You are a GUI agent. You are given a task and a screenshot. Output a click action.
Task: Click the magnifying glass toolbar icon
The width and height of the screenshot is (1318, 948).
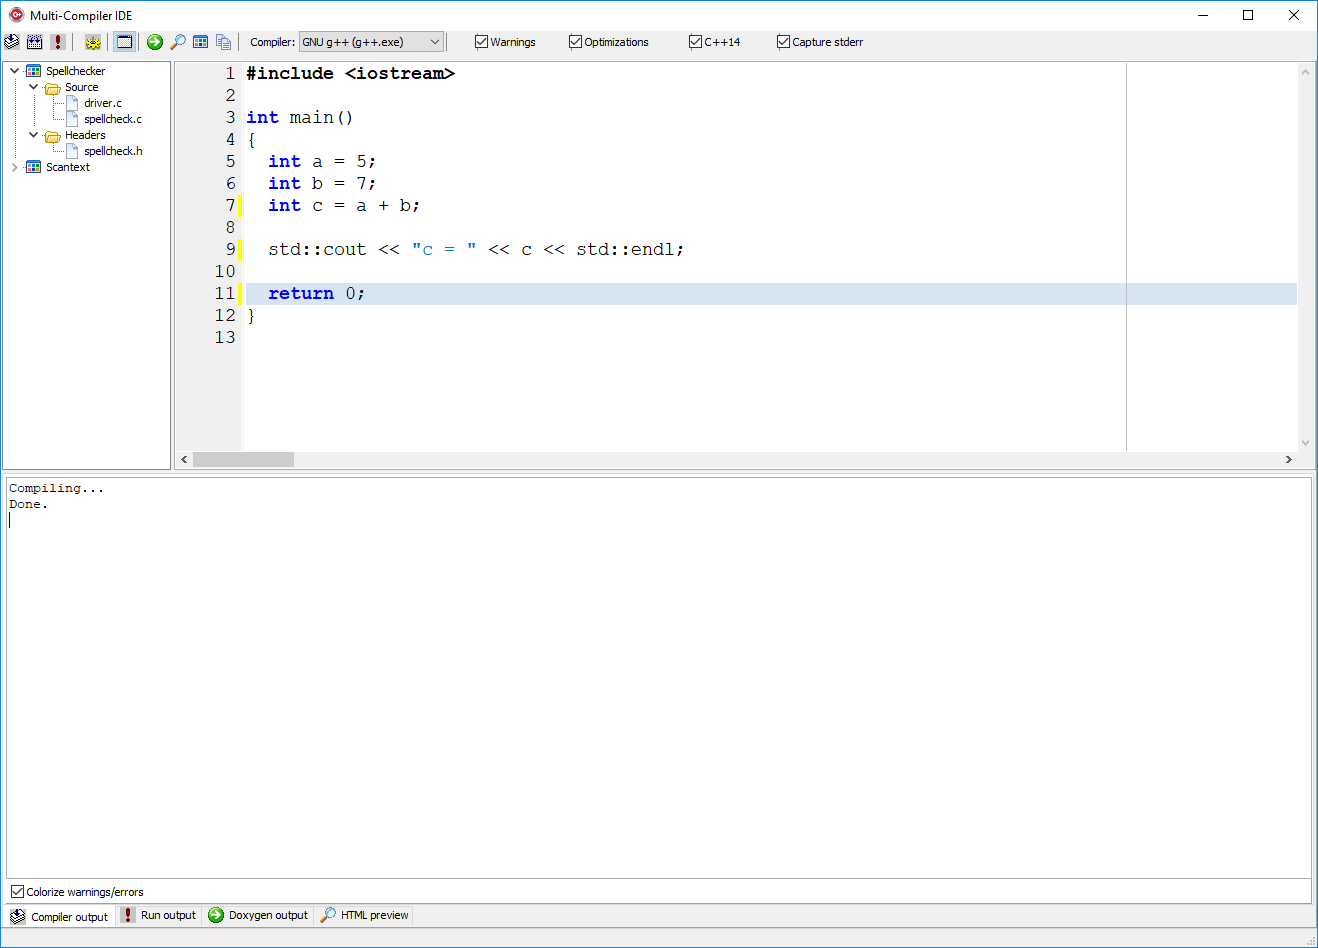pyautogui.click(x=178, y=42)
